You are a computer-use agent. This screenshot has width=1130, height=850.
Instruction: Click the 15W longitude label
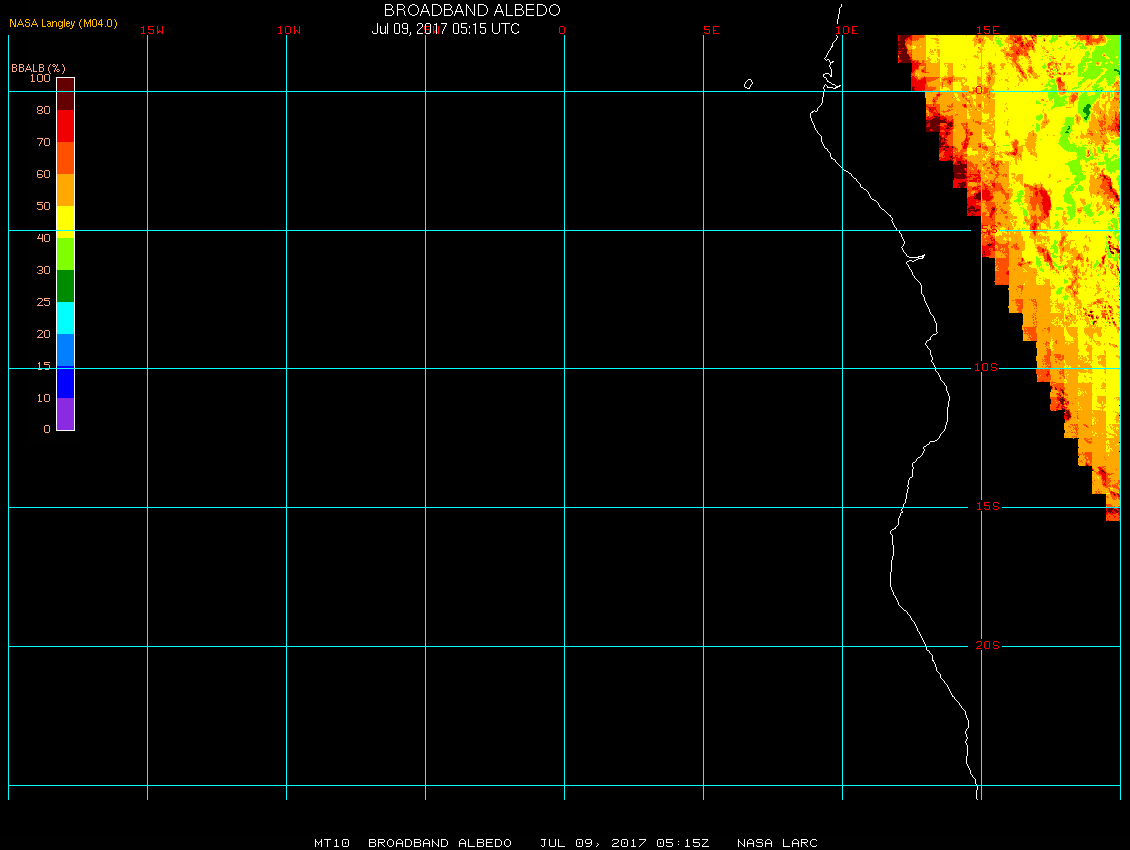coord(152,30)
